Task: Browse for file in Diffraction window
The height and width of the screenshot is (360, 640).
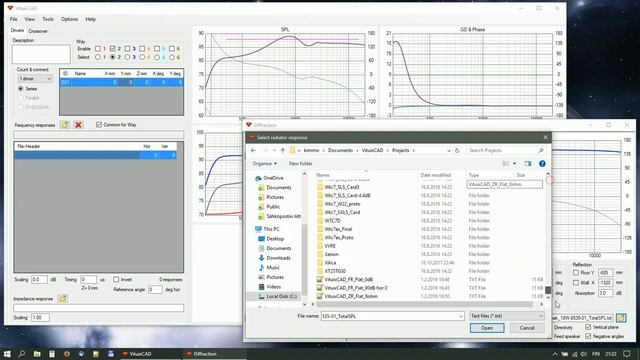Action: pyautogui.click(x=621, y=318)
